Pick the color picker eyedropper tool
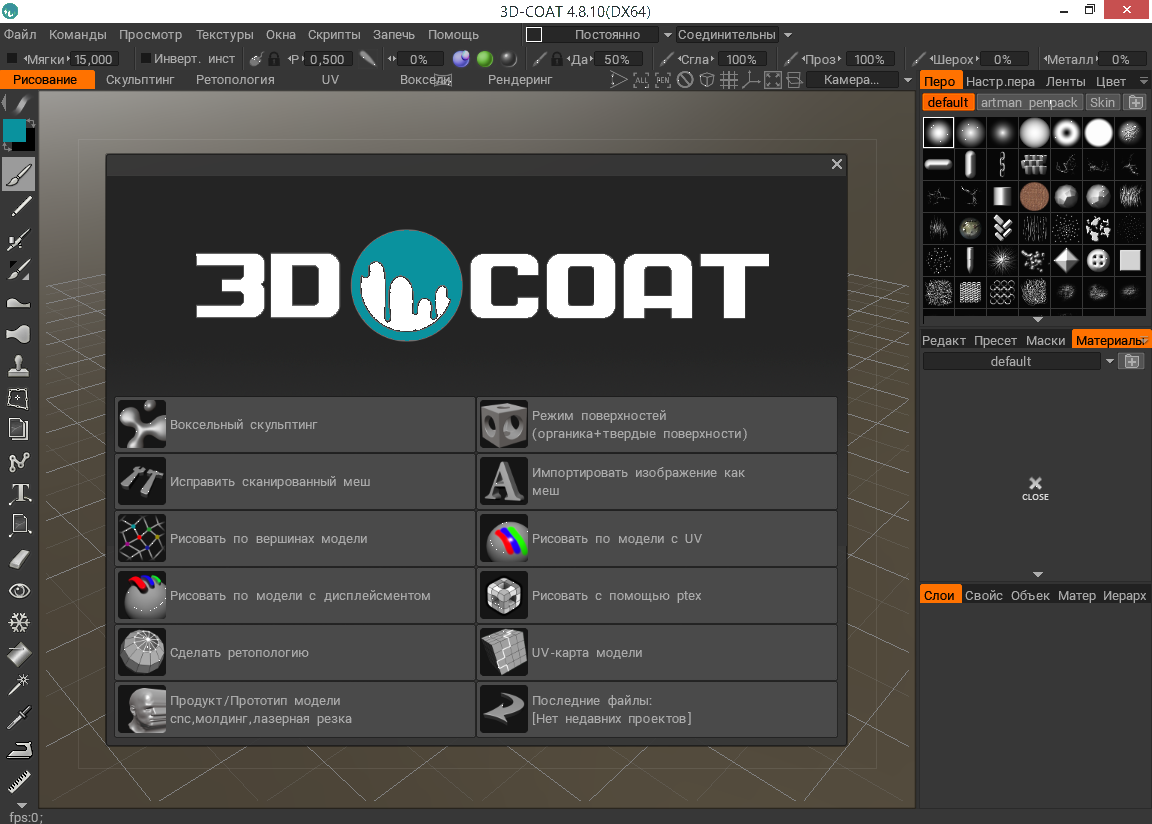The height and width of the screenshot is (824, 1152). 18,717
